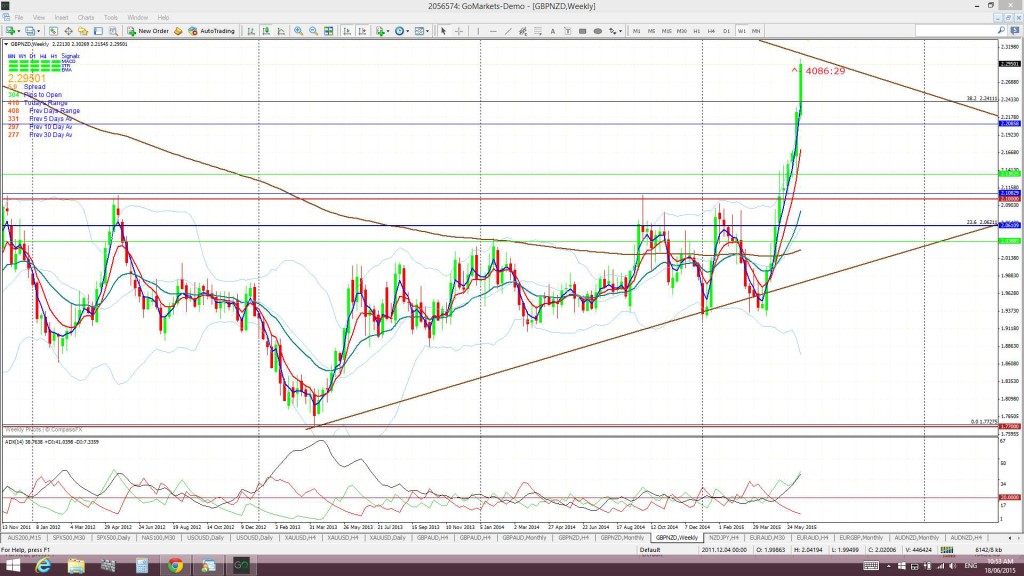The height and width of the screenshot is (576, 1024).
Task: Expand the Indicators list dropdown arrow
Action: [388, 31]
